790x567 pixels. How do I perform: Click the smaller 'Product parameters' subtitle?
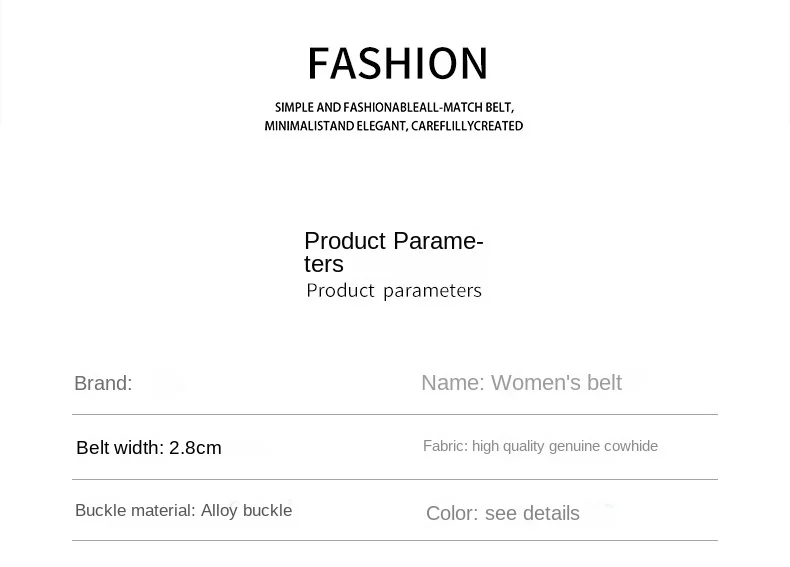click(x=394, y=291)
